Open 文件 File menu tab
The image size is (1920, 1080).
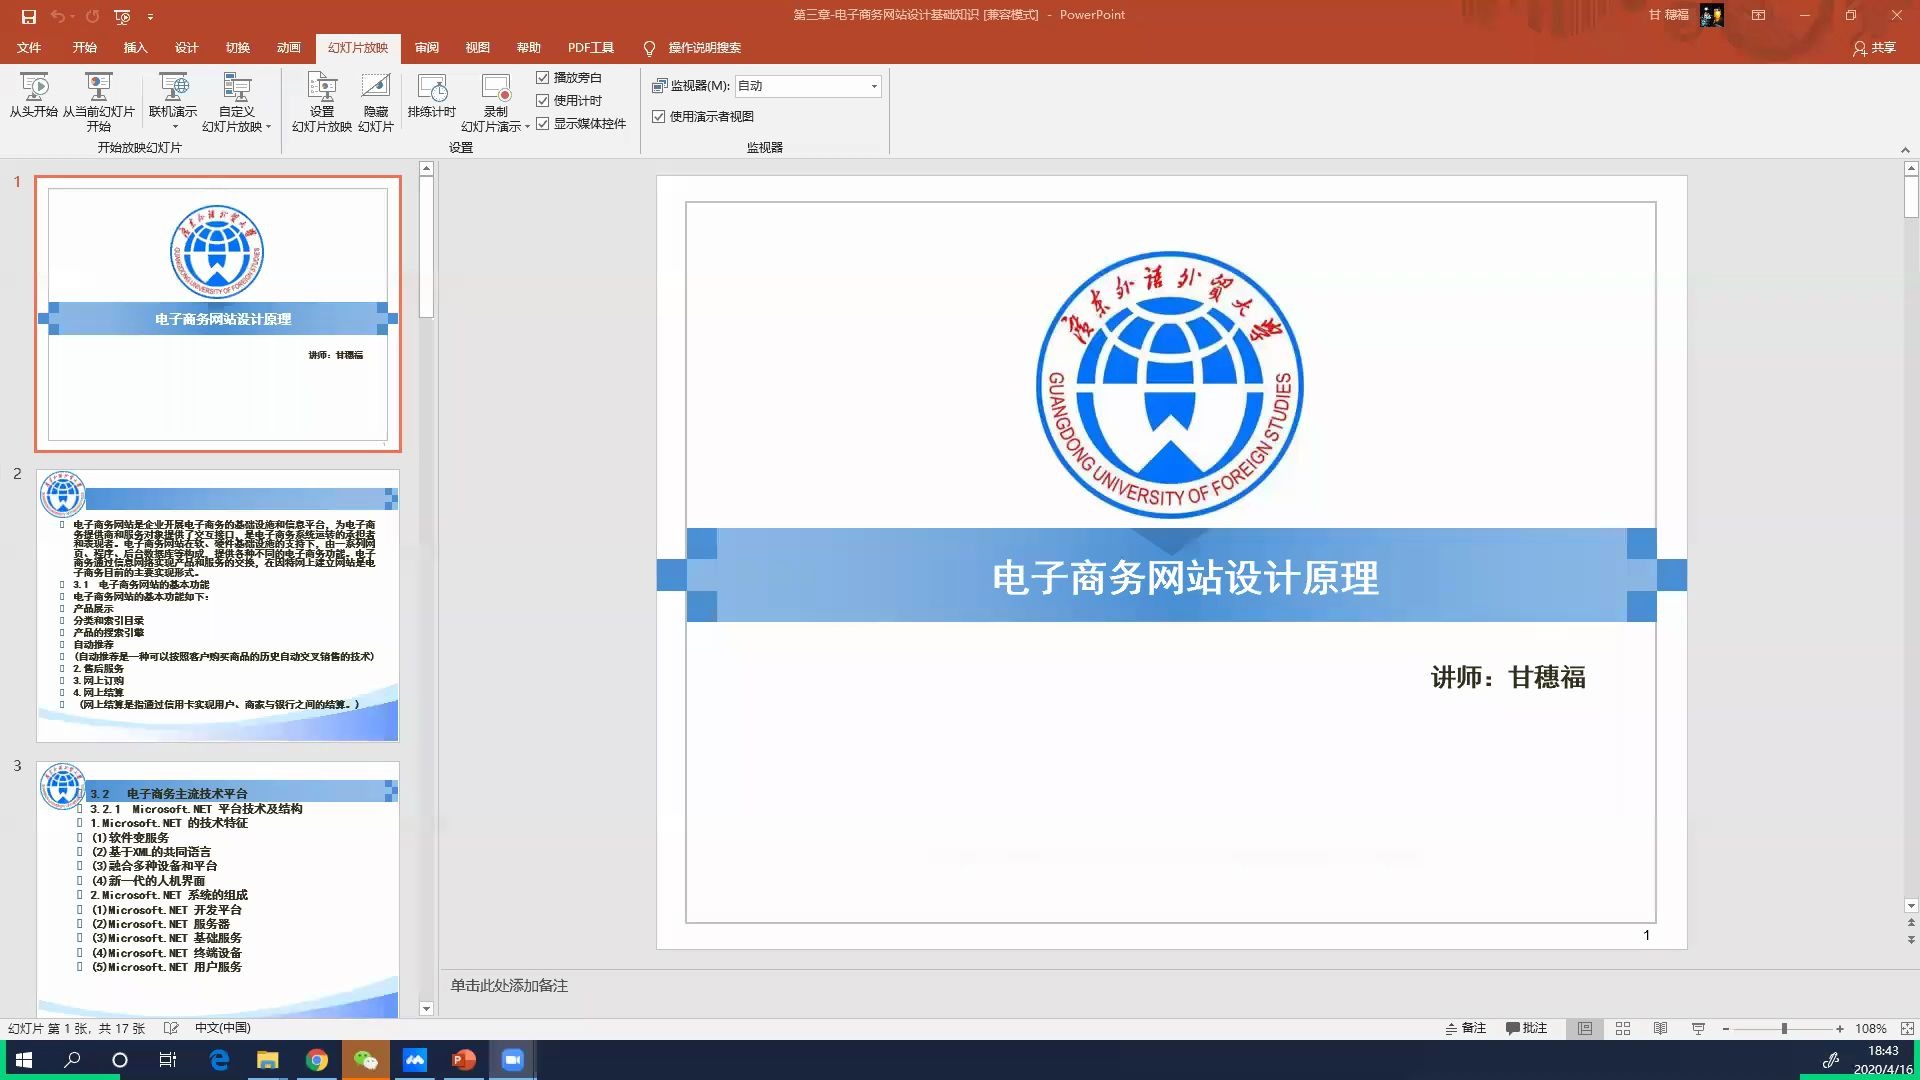(29, 48)
